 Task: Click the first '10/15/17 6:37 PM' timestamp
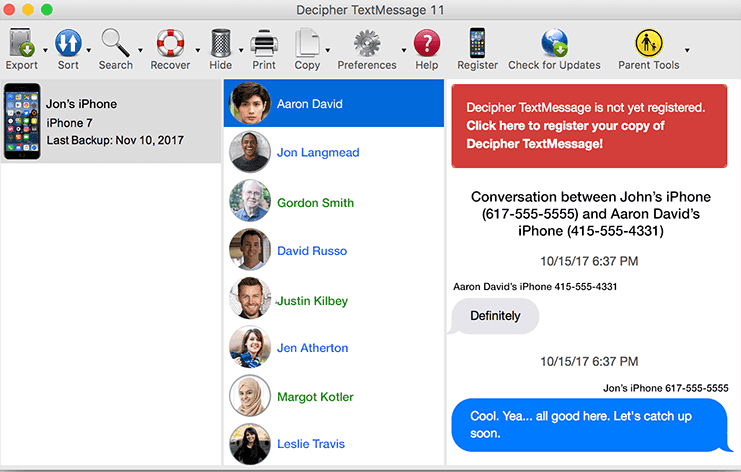(589, 261)
